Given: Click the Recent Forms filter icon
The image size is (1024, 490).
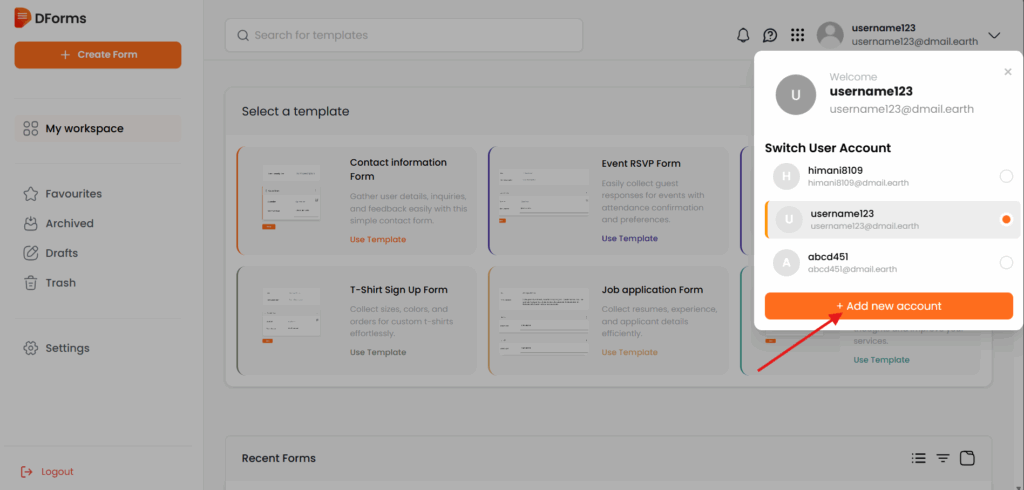Looking at the screenshot, I should click(x=943, y=458).
